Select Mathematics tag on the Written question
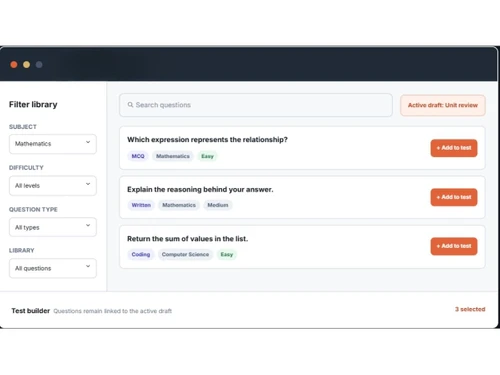The width and height of the screenshot is (500, 375). [179, 205]
